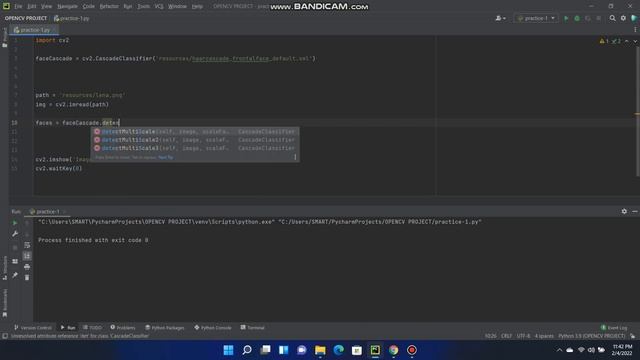640x360 pixels.
Task: Open the Terminal tool window
Action: [x=253, y=328]
